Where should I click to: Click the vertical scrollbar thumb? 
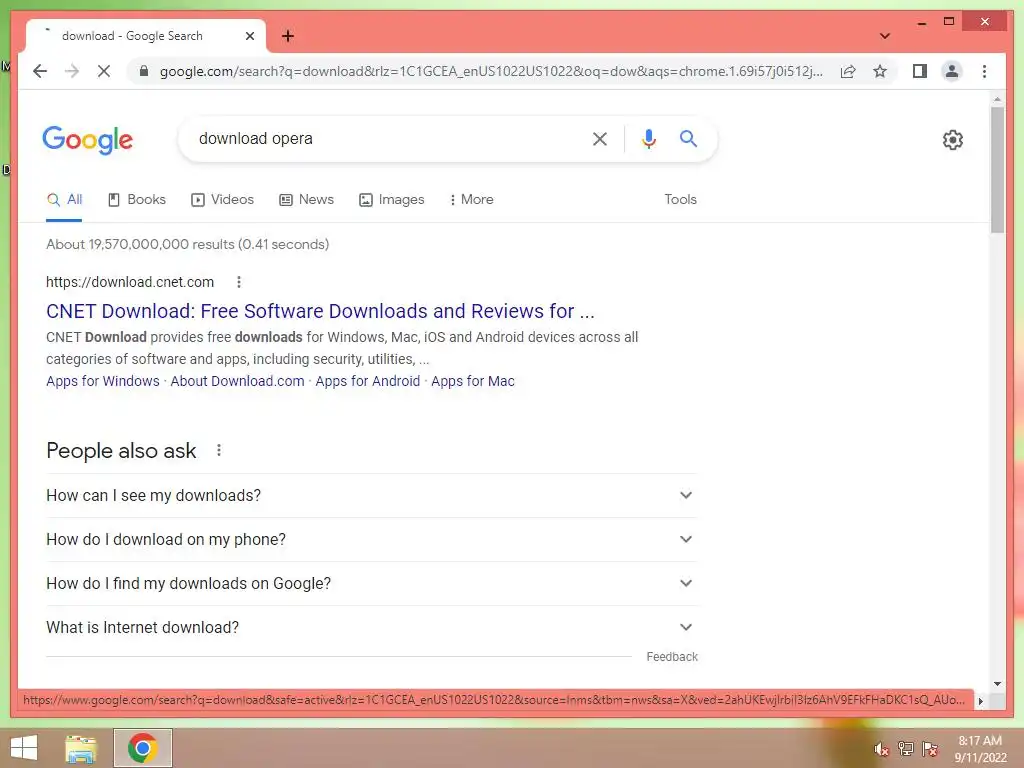pos(997,170)
